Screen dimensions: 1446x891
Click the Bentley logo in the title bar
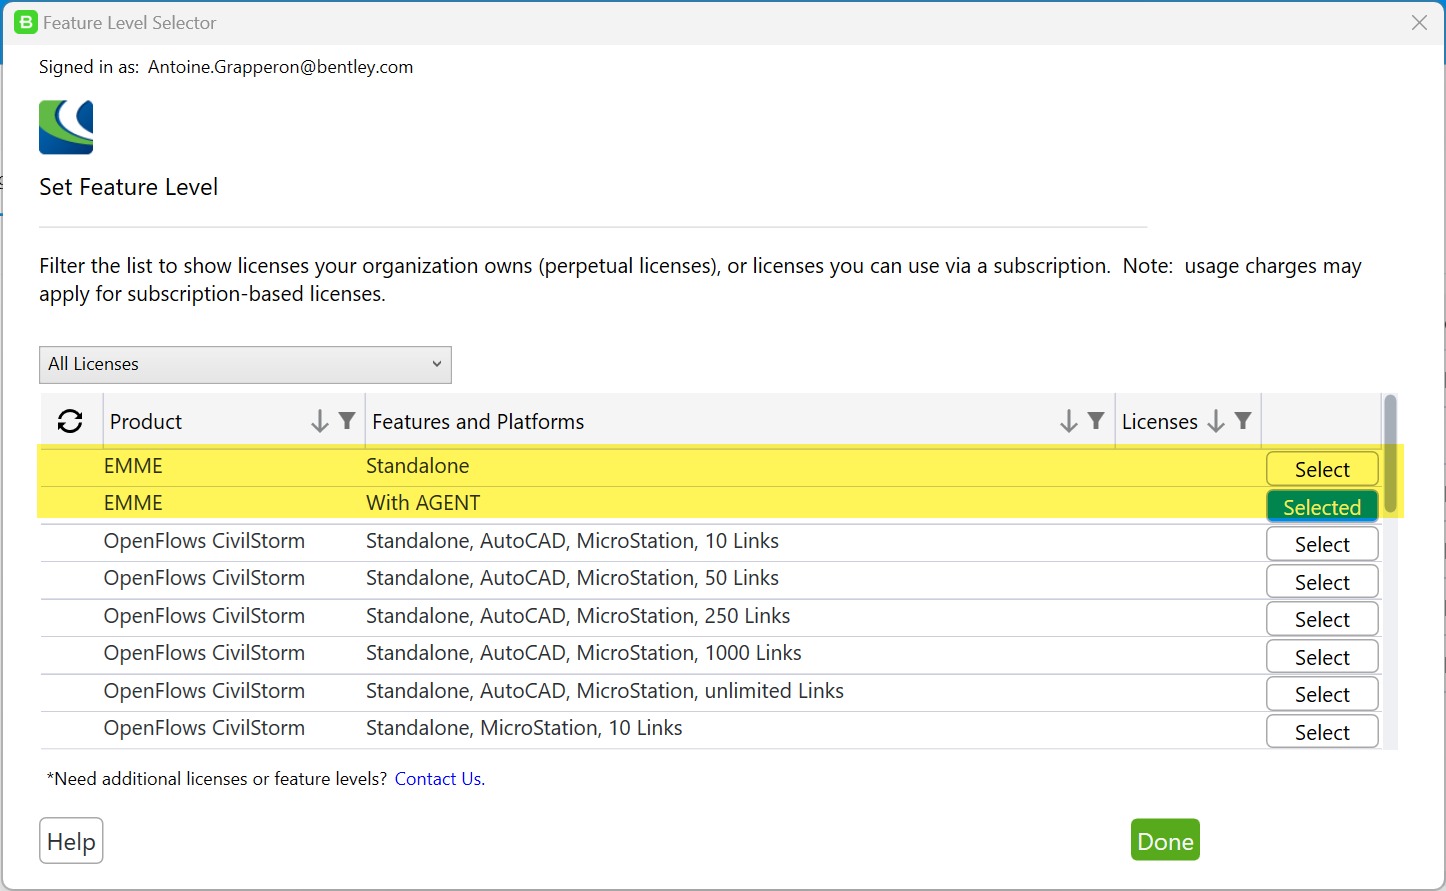[x=25, y=21]
